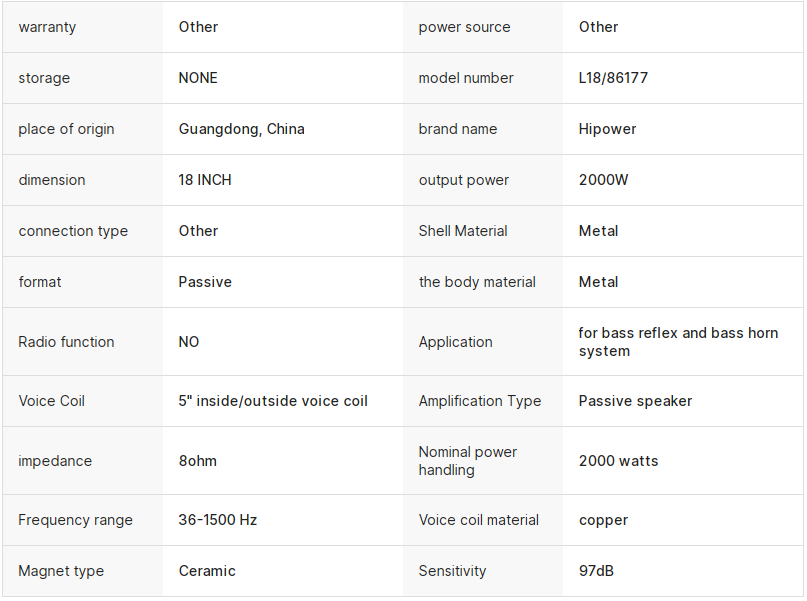Viewport: 807px width, 601px height.
Task: Click the format value 'Passive'
Action: pyautogui.click(x=205, y=282)
